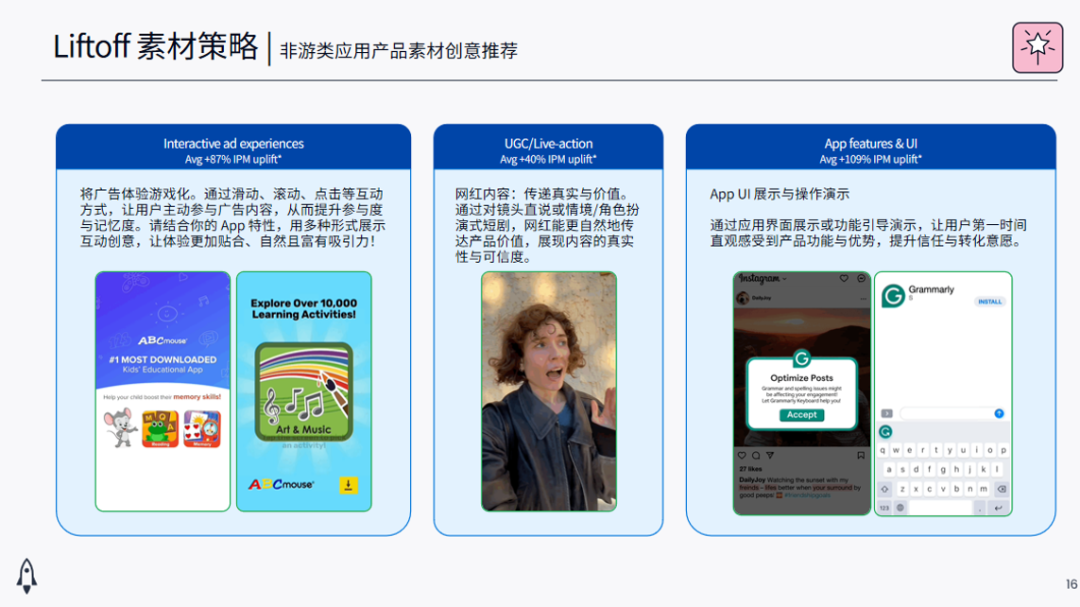Click the ABCmouse logo at ad bottom
The height and width of the screenshot is (607, 1080).
pos(281,484)
